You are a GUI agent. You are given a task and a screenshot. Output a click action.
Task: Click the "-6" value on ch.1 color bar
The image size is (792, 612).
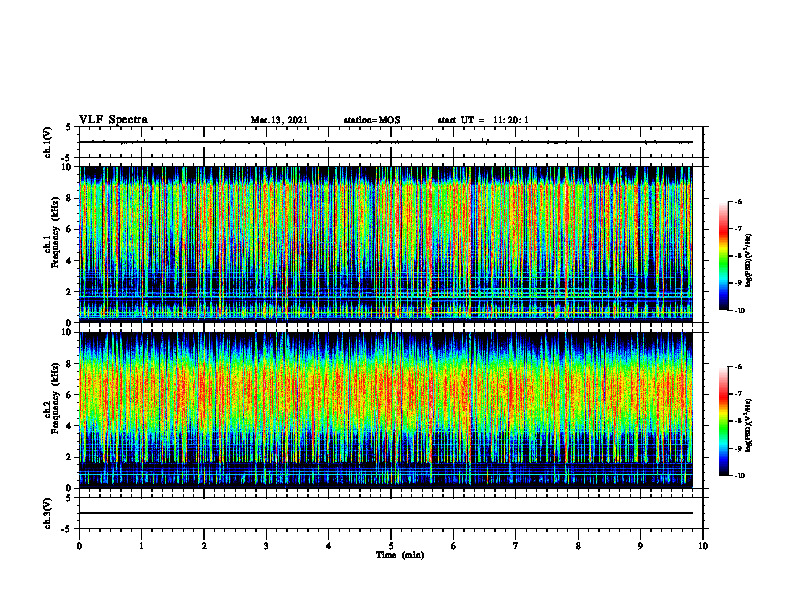point(737,201)
